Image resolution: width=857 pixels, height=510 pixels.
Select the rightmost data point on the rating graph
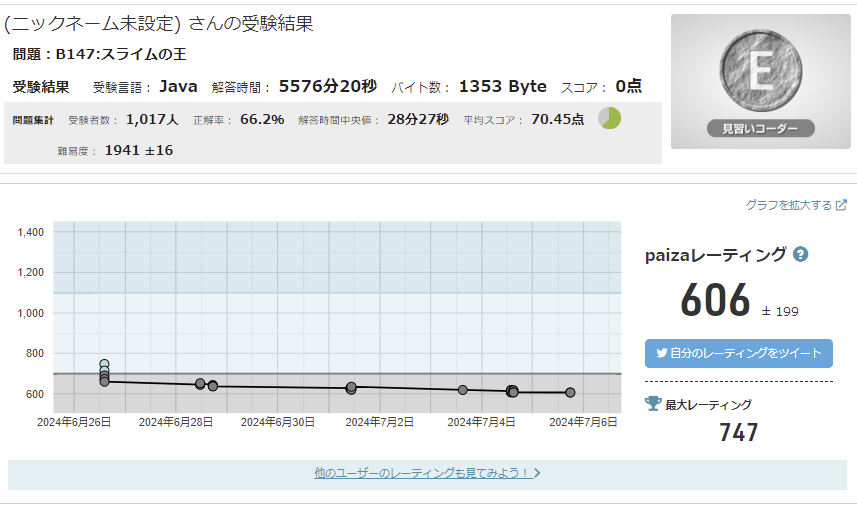(x=570, y=393)
